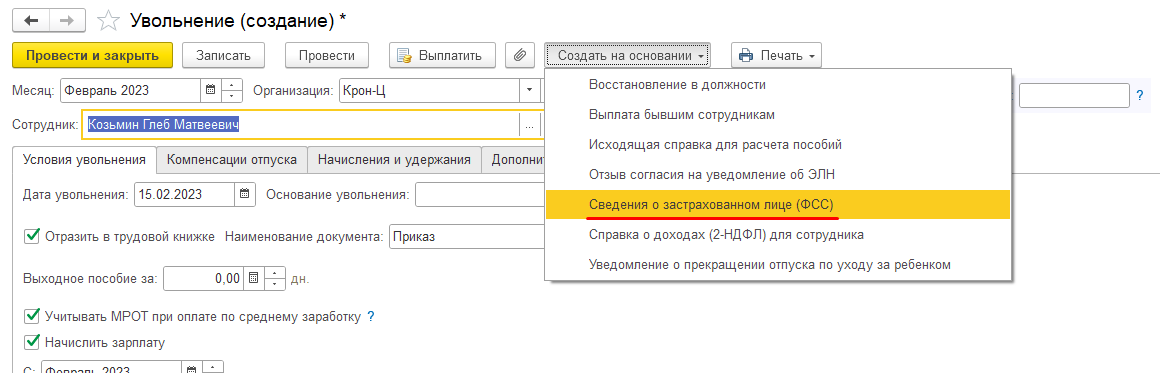Click the Наименование документа field with Приказ

466,237
